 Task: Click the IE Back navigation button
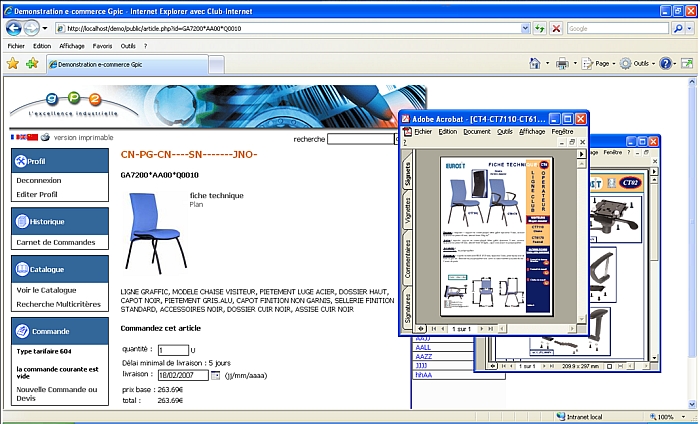click(13, 28)
